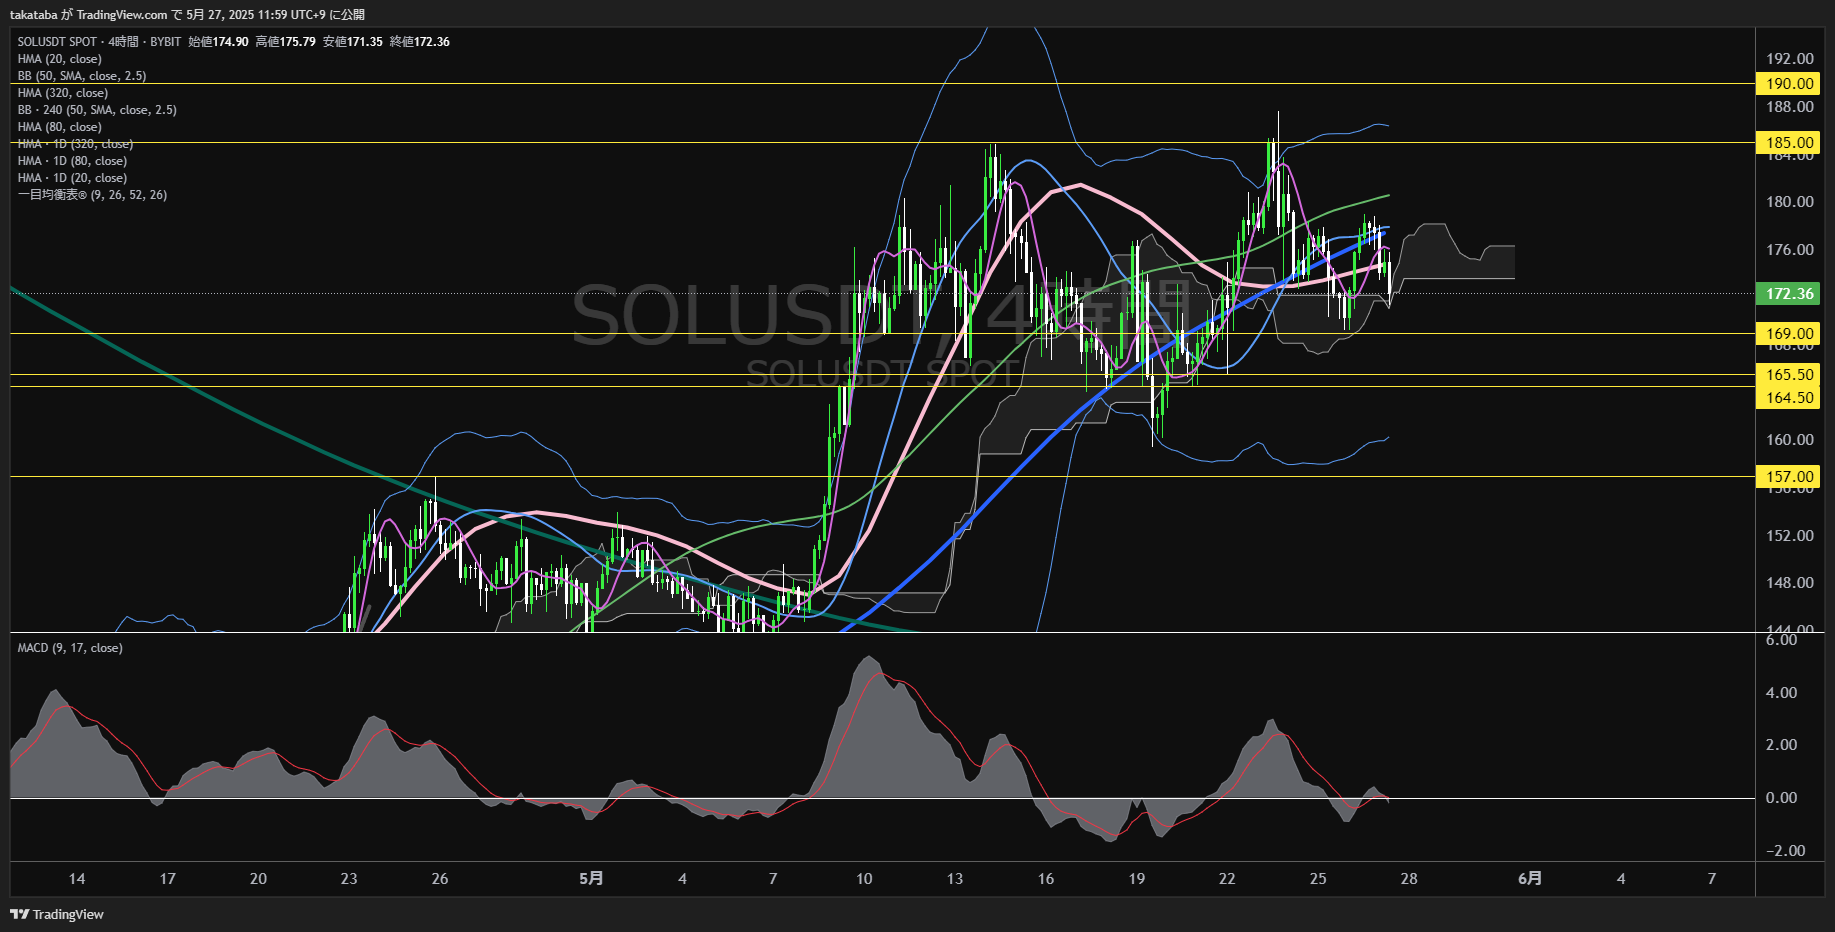Click the 終値172.36 close value
The width and height of the screenshot is (1835, 932).
tap(419, 42)
